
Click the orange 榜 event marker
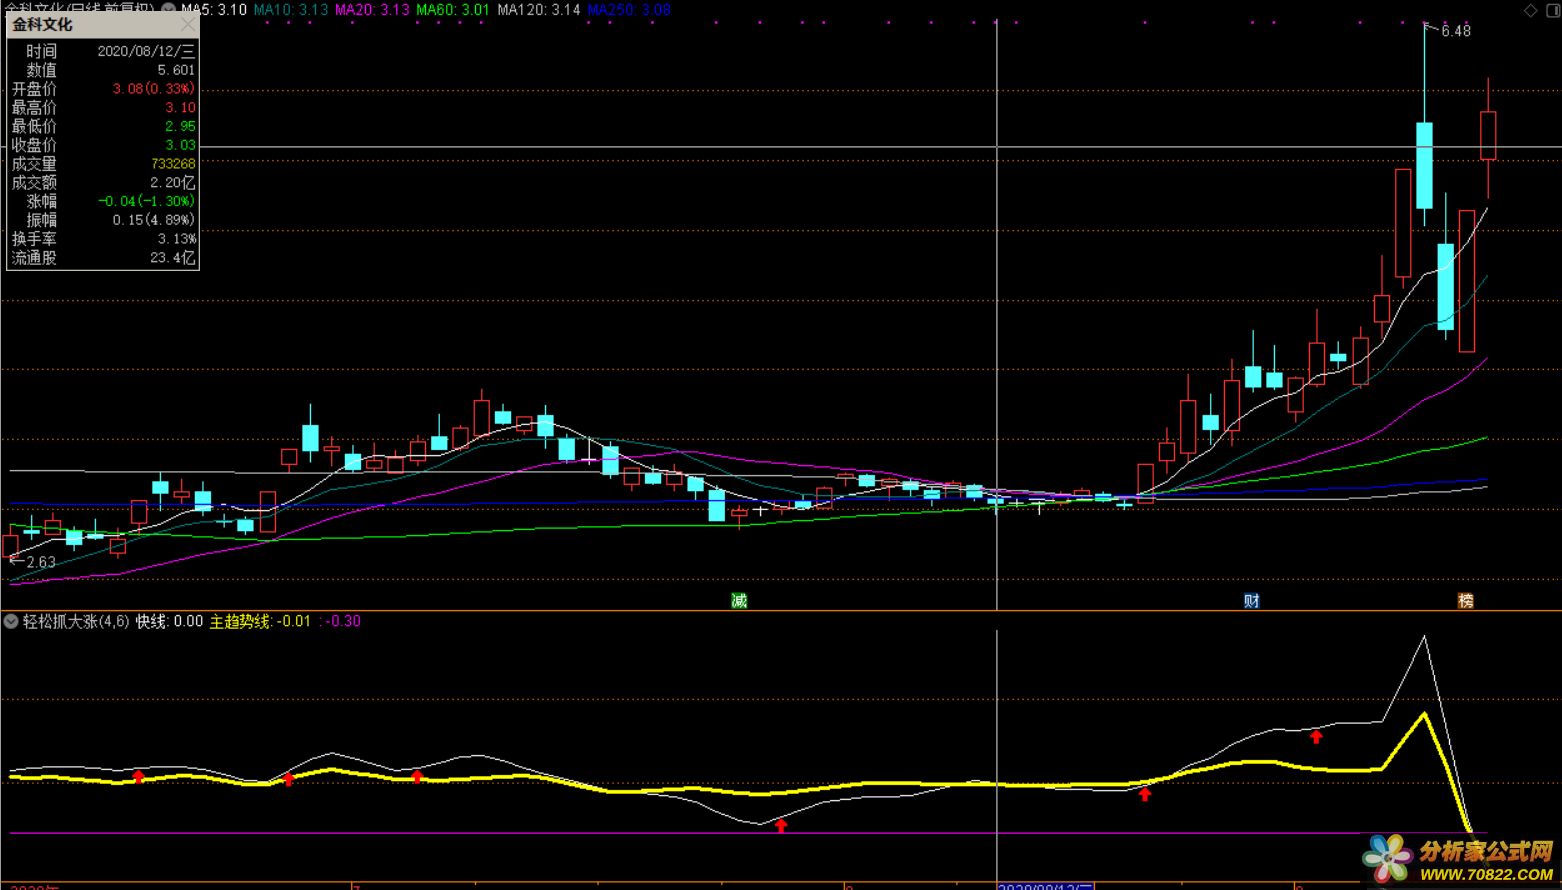point(1465,600)
